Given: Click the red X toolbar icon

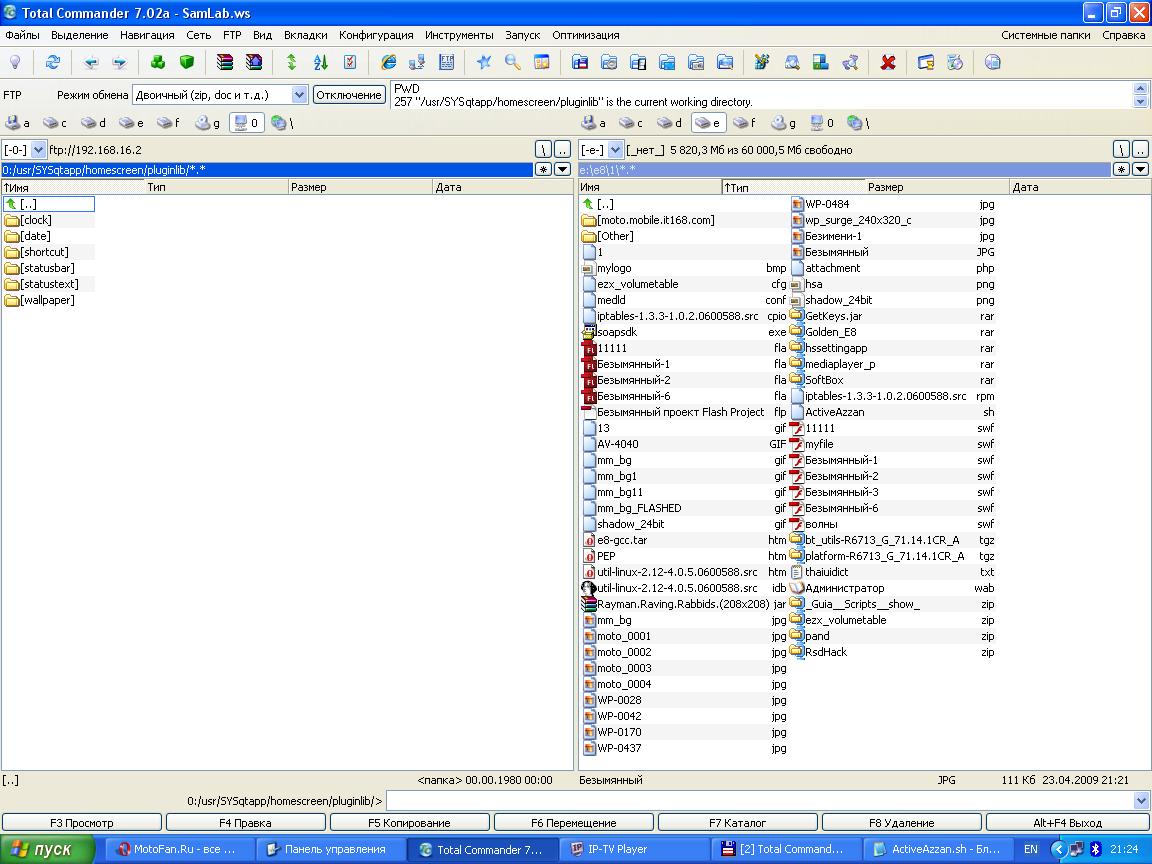Looking at the screenshot, I should (888, 62).
